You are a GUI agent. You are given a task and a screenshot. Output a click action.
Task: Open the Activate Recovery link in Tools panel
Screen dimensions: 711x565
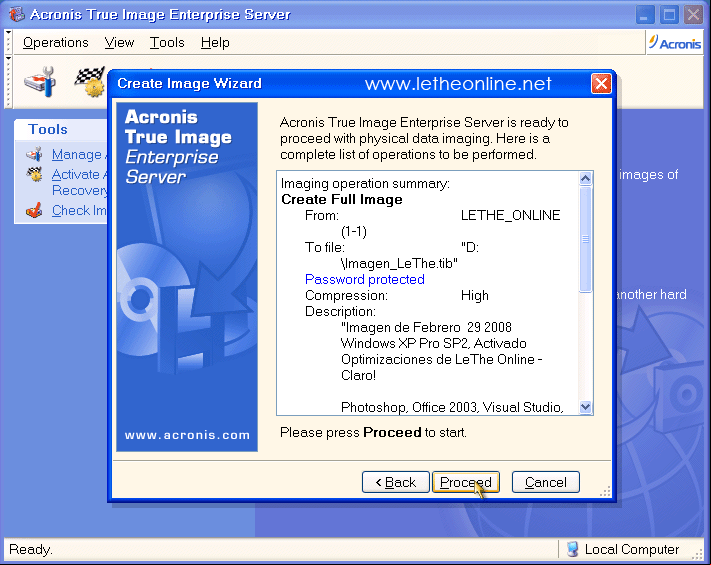(79, 182)
